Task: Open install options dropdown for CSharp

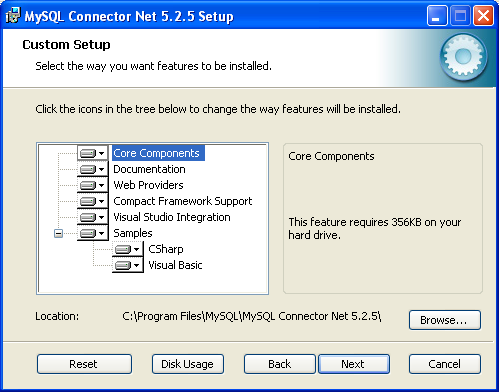Action: (128, 249)
